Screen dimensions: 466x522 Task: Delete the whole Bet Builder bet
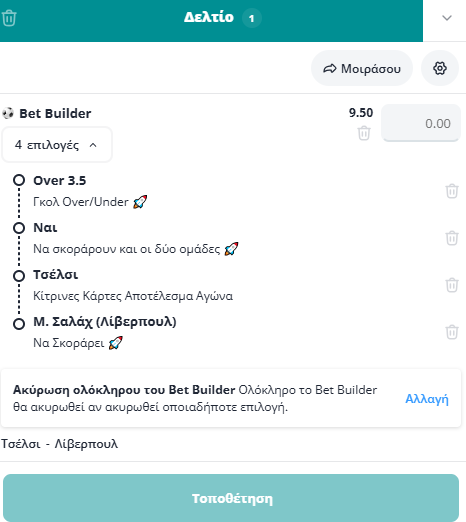(x=364, y=133)
